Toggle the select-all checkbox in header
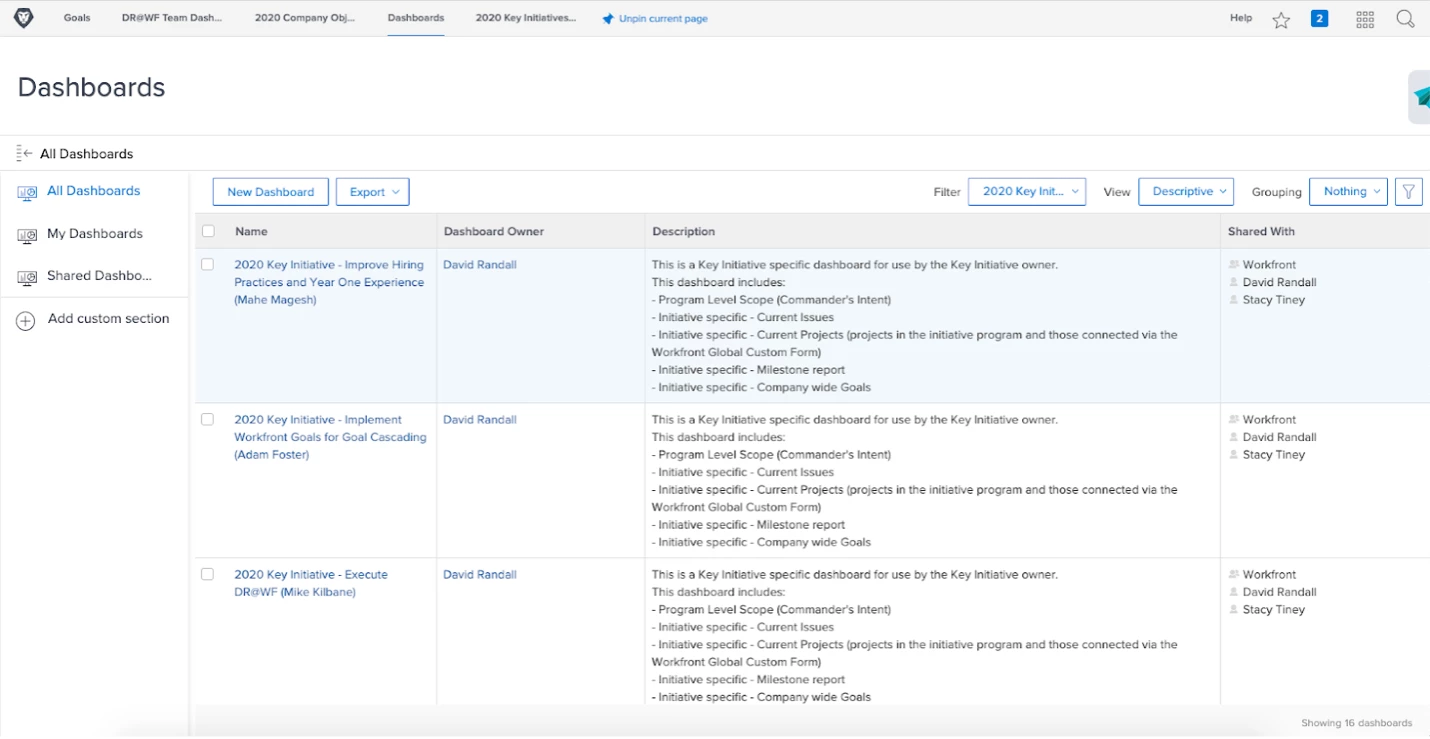The image size is (1430, 739). (208, 231)
